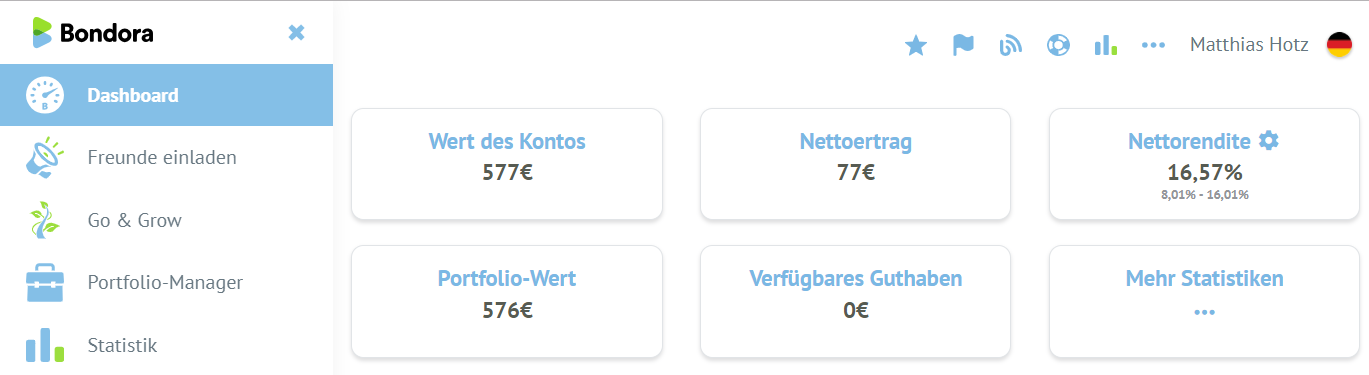Image resolution: width=1369 pixels, height=375 pixels.
Task: Open the three-dots more menu in header
Action: tap(1154, 45)
